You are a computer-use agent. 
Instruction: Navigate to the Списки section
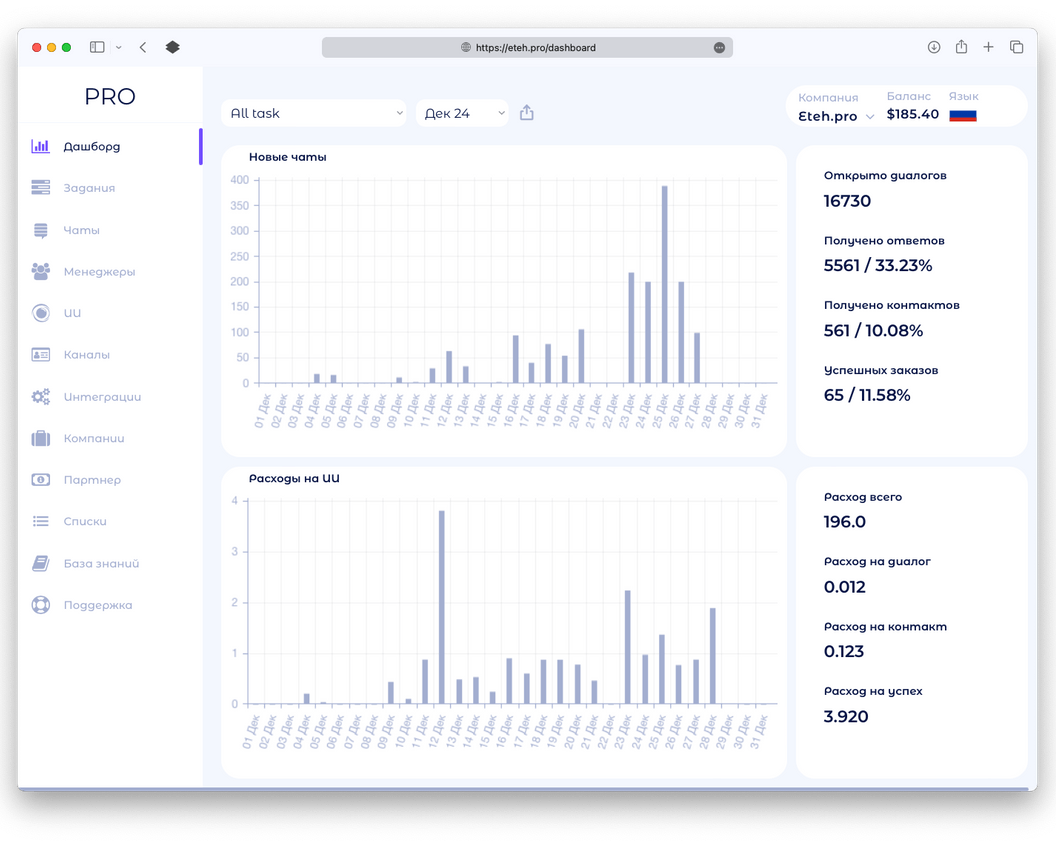pyautogui.click(x=85, y=521)
